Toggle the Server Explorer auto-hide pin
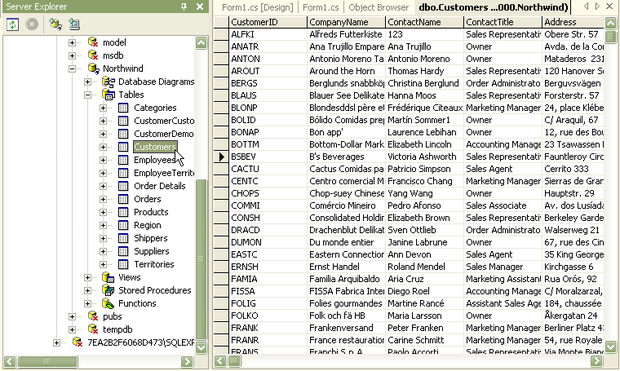 pos(184,6)
